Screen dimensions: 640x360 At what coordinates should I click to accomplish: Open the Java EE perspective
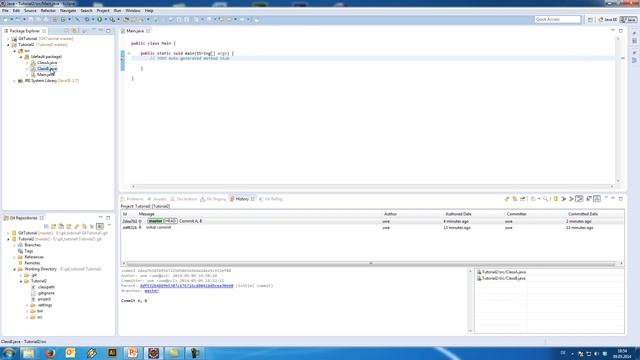tap(608, 19)
